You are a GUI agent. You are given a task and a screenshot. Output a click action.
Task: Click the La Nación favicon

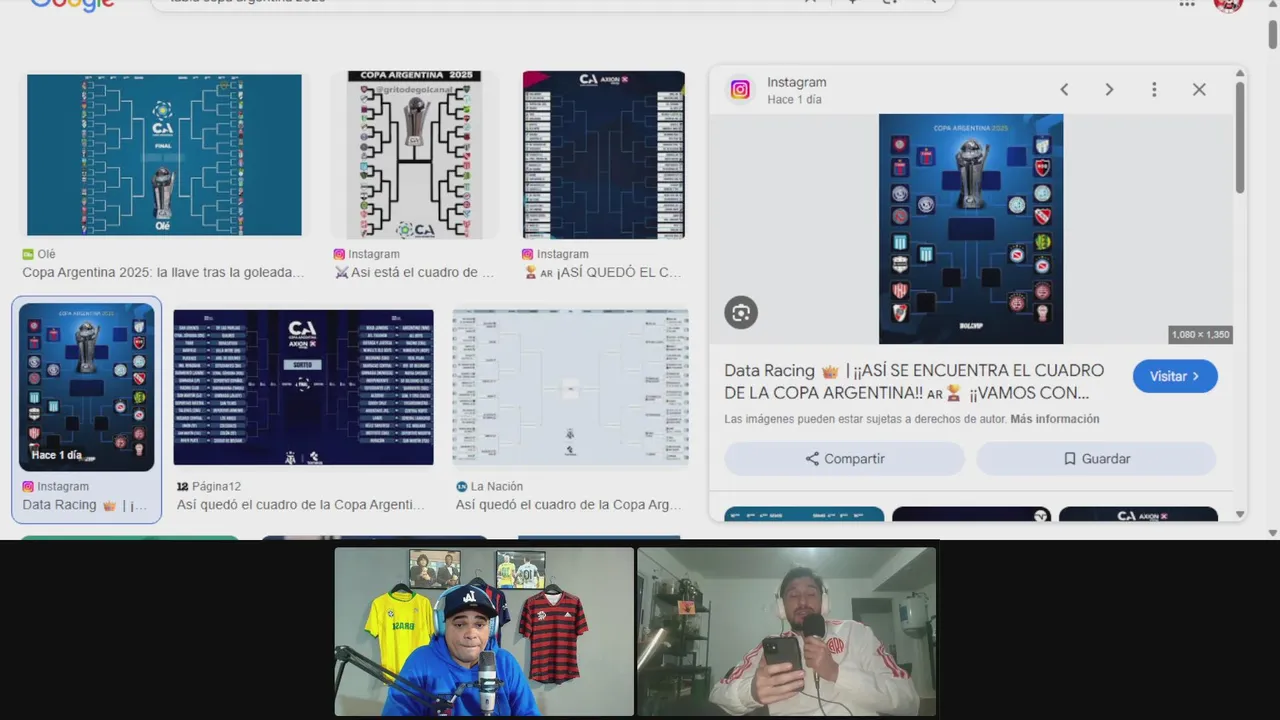pyautogui.click(x=461, y=486)
